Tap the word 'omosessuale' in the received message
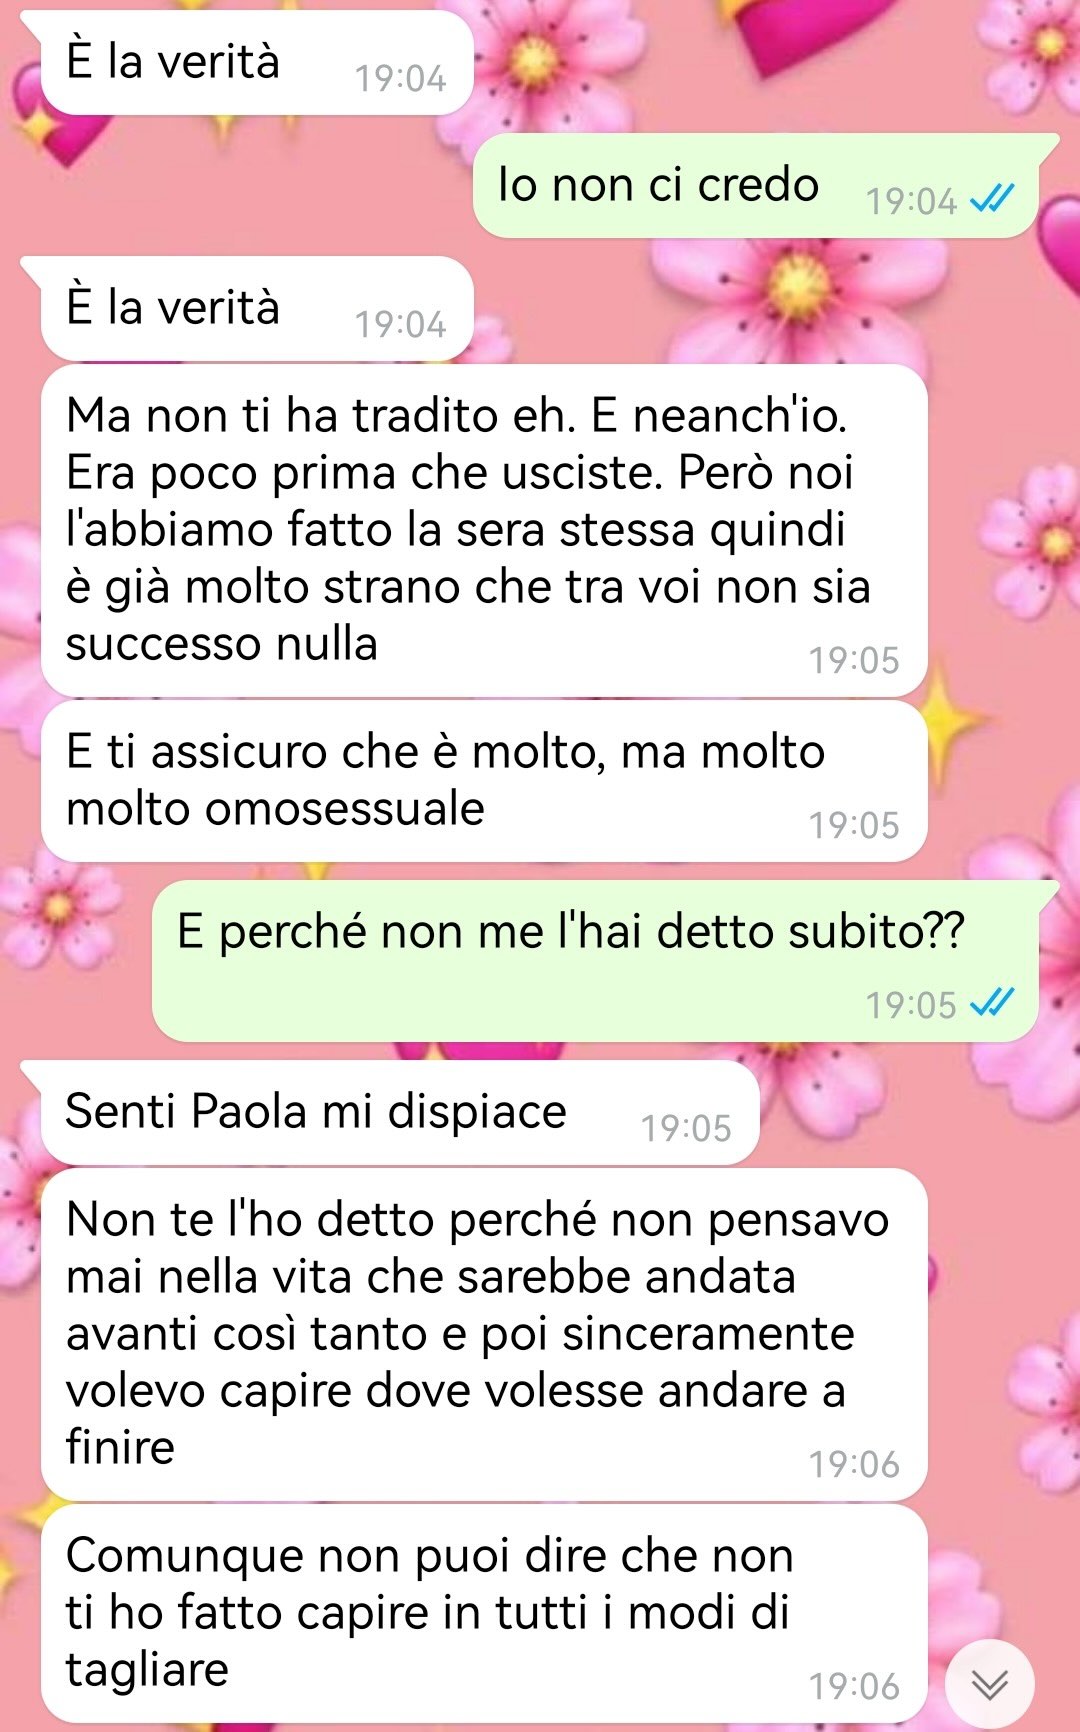This screenshot has width=1080, height=1732. pyautogui.click(x=344, y=808)
